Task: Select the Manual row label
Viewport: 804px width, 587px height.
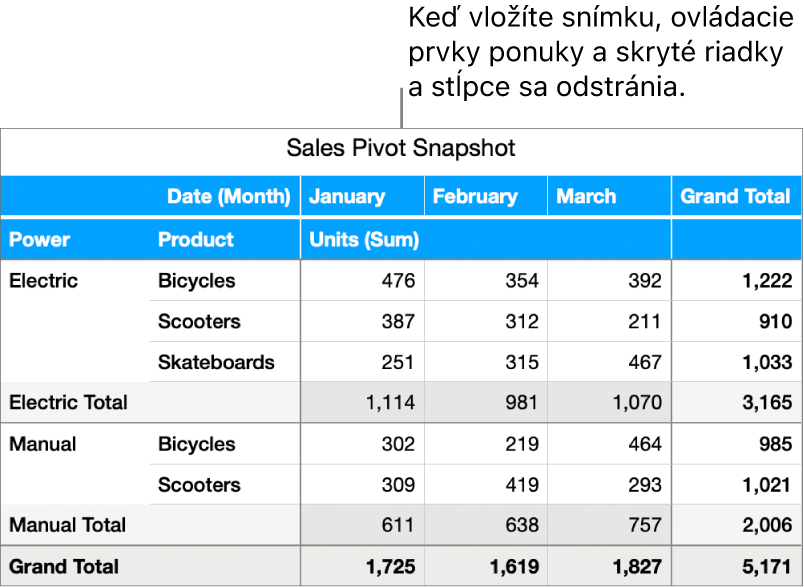Action: 38,444
